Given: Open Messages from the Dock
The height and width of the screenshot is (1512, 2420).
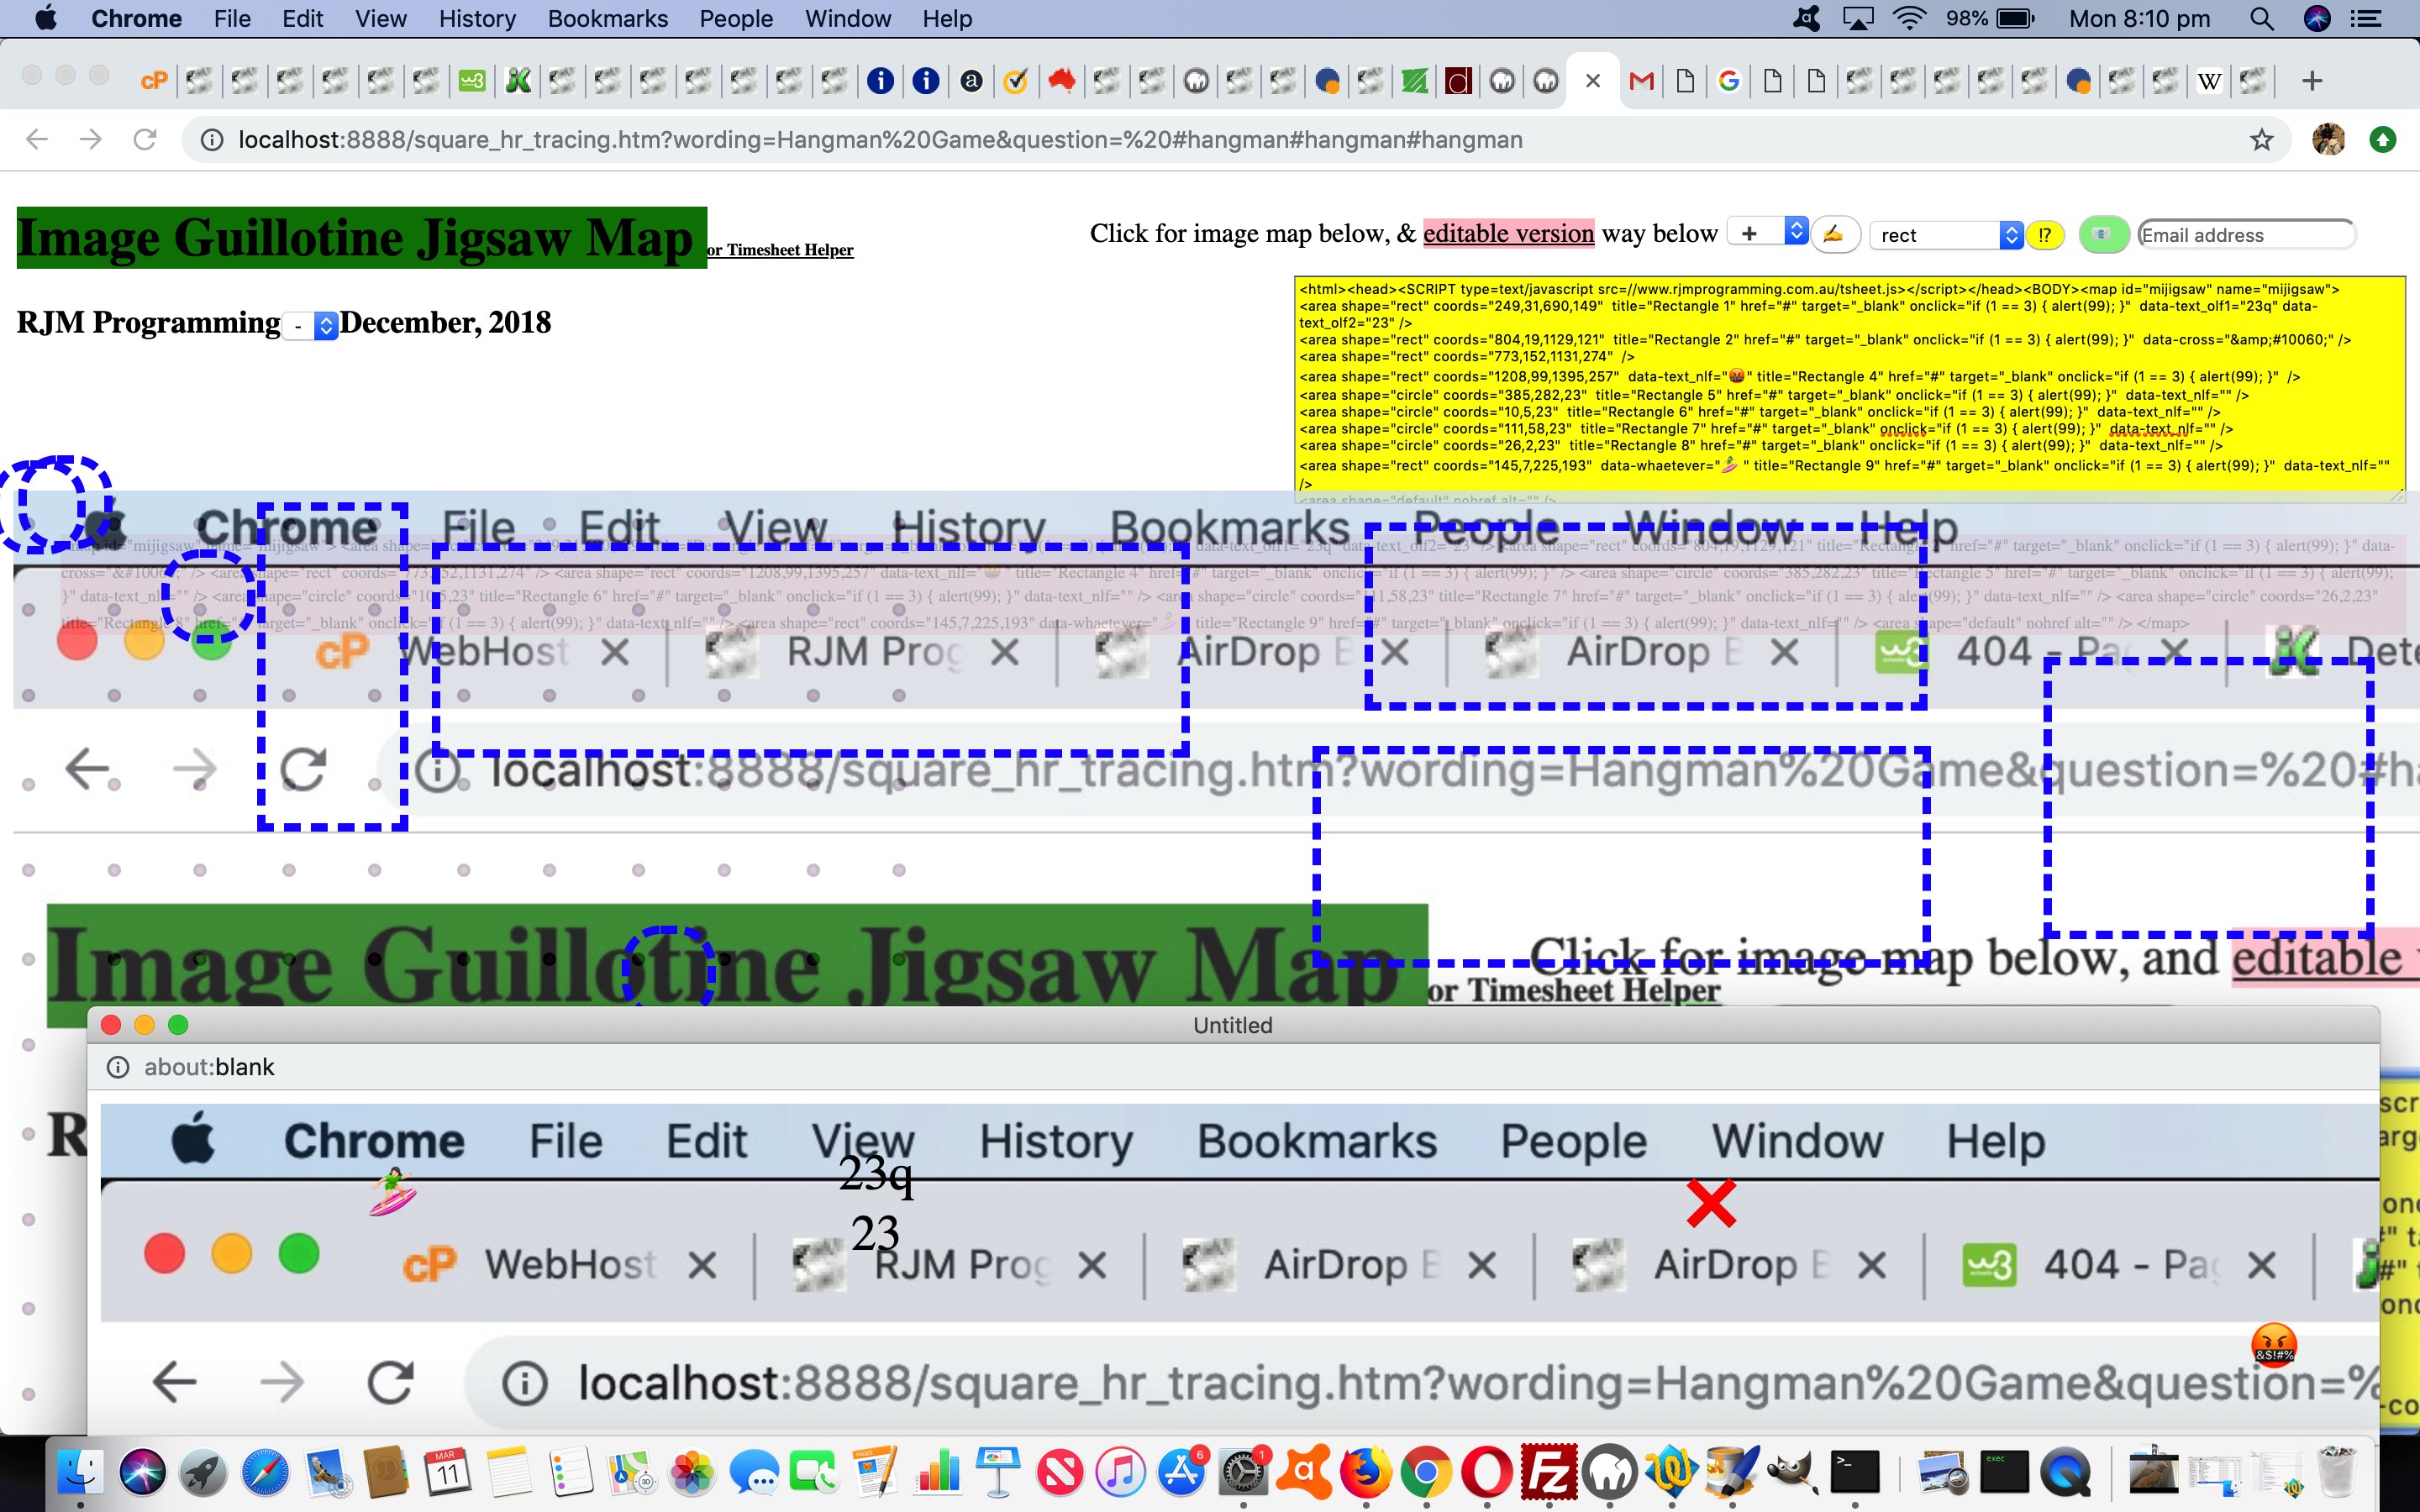Looking at the screenshot, I should point(753,1472).
